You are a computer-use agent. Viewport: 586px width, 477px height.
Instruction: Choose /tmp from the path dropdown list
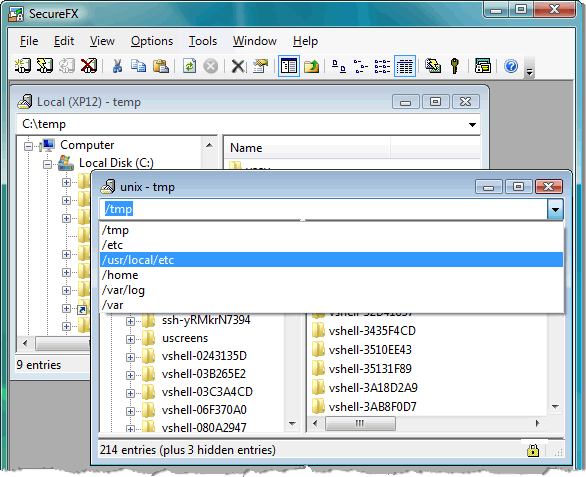click(331, 230)
